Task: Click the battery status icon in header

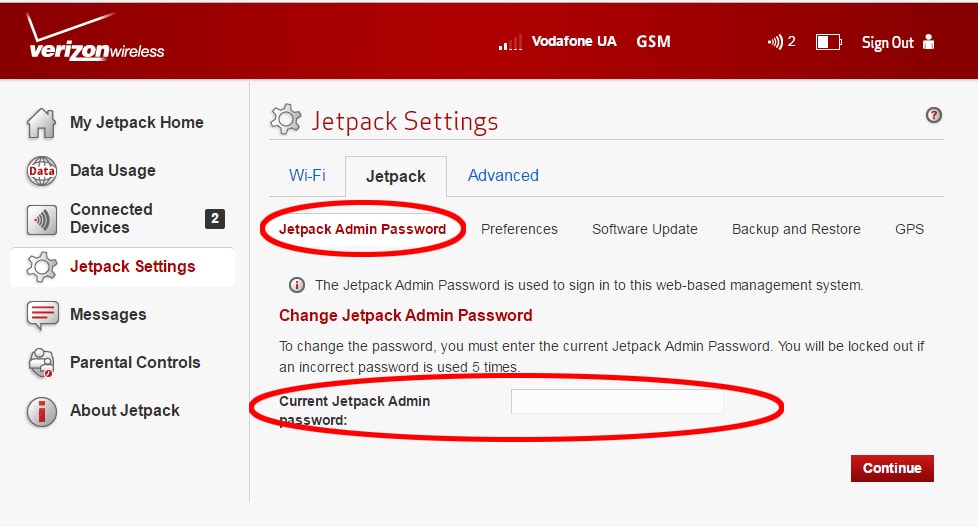Action: 828,42
